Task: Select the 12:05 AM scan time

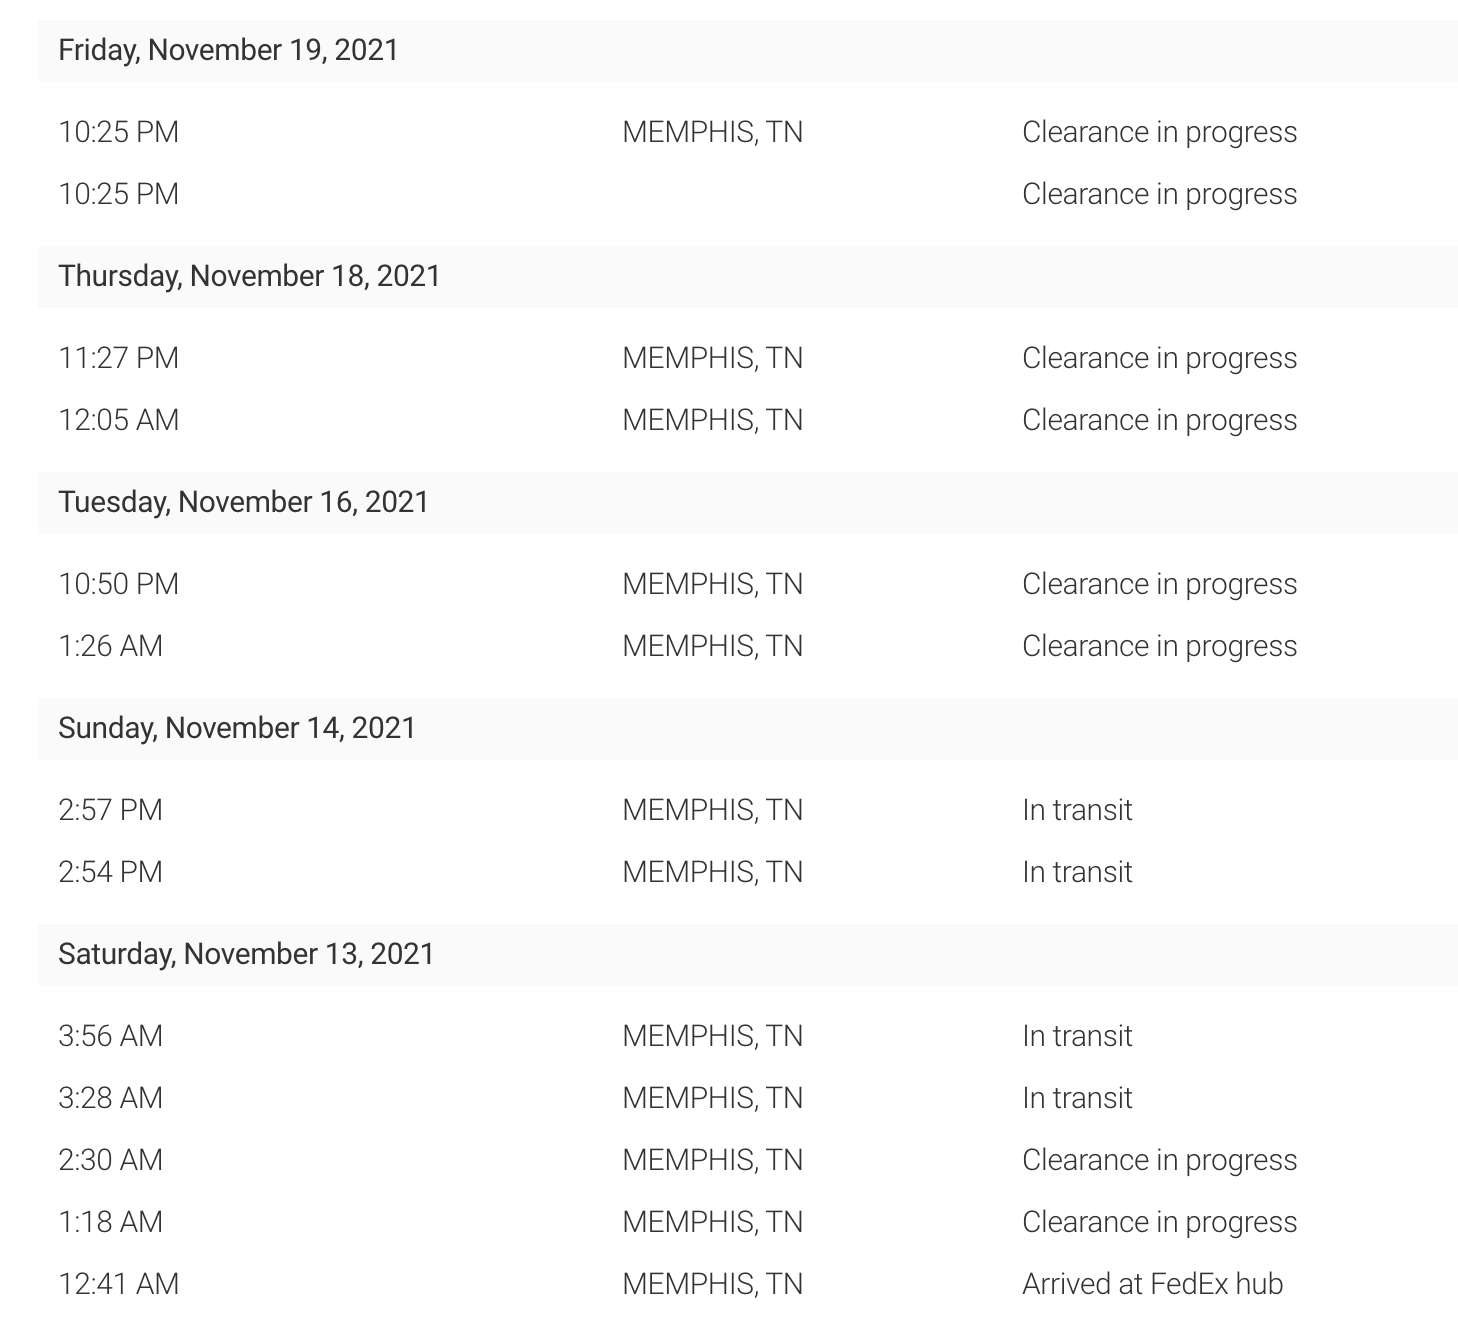Action: point(118,420)
